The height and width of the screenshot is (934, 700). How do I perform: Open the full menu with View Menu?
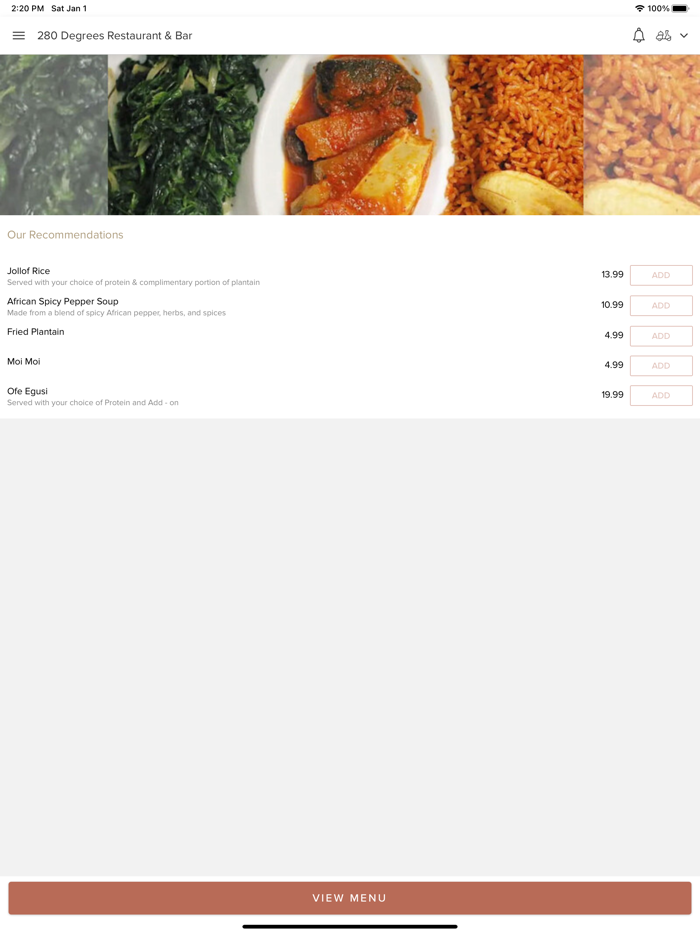[x=350, y=898]
